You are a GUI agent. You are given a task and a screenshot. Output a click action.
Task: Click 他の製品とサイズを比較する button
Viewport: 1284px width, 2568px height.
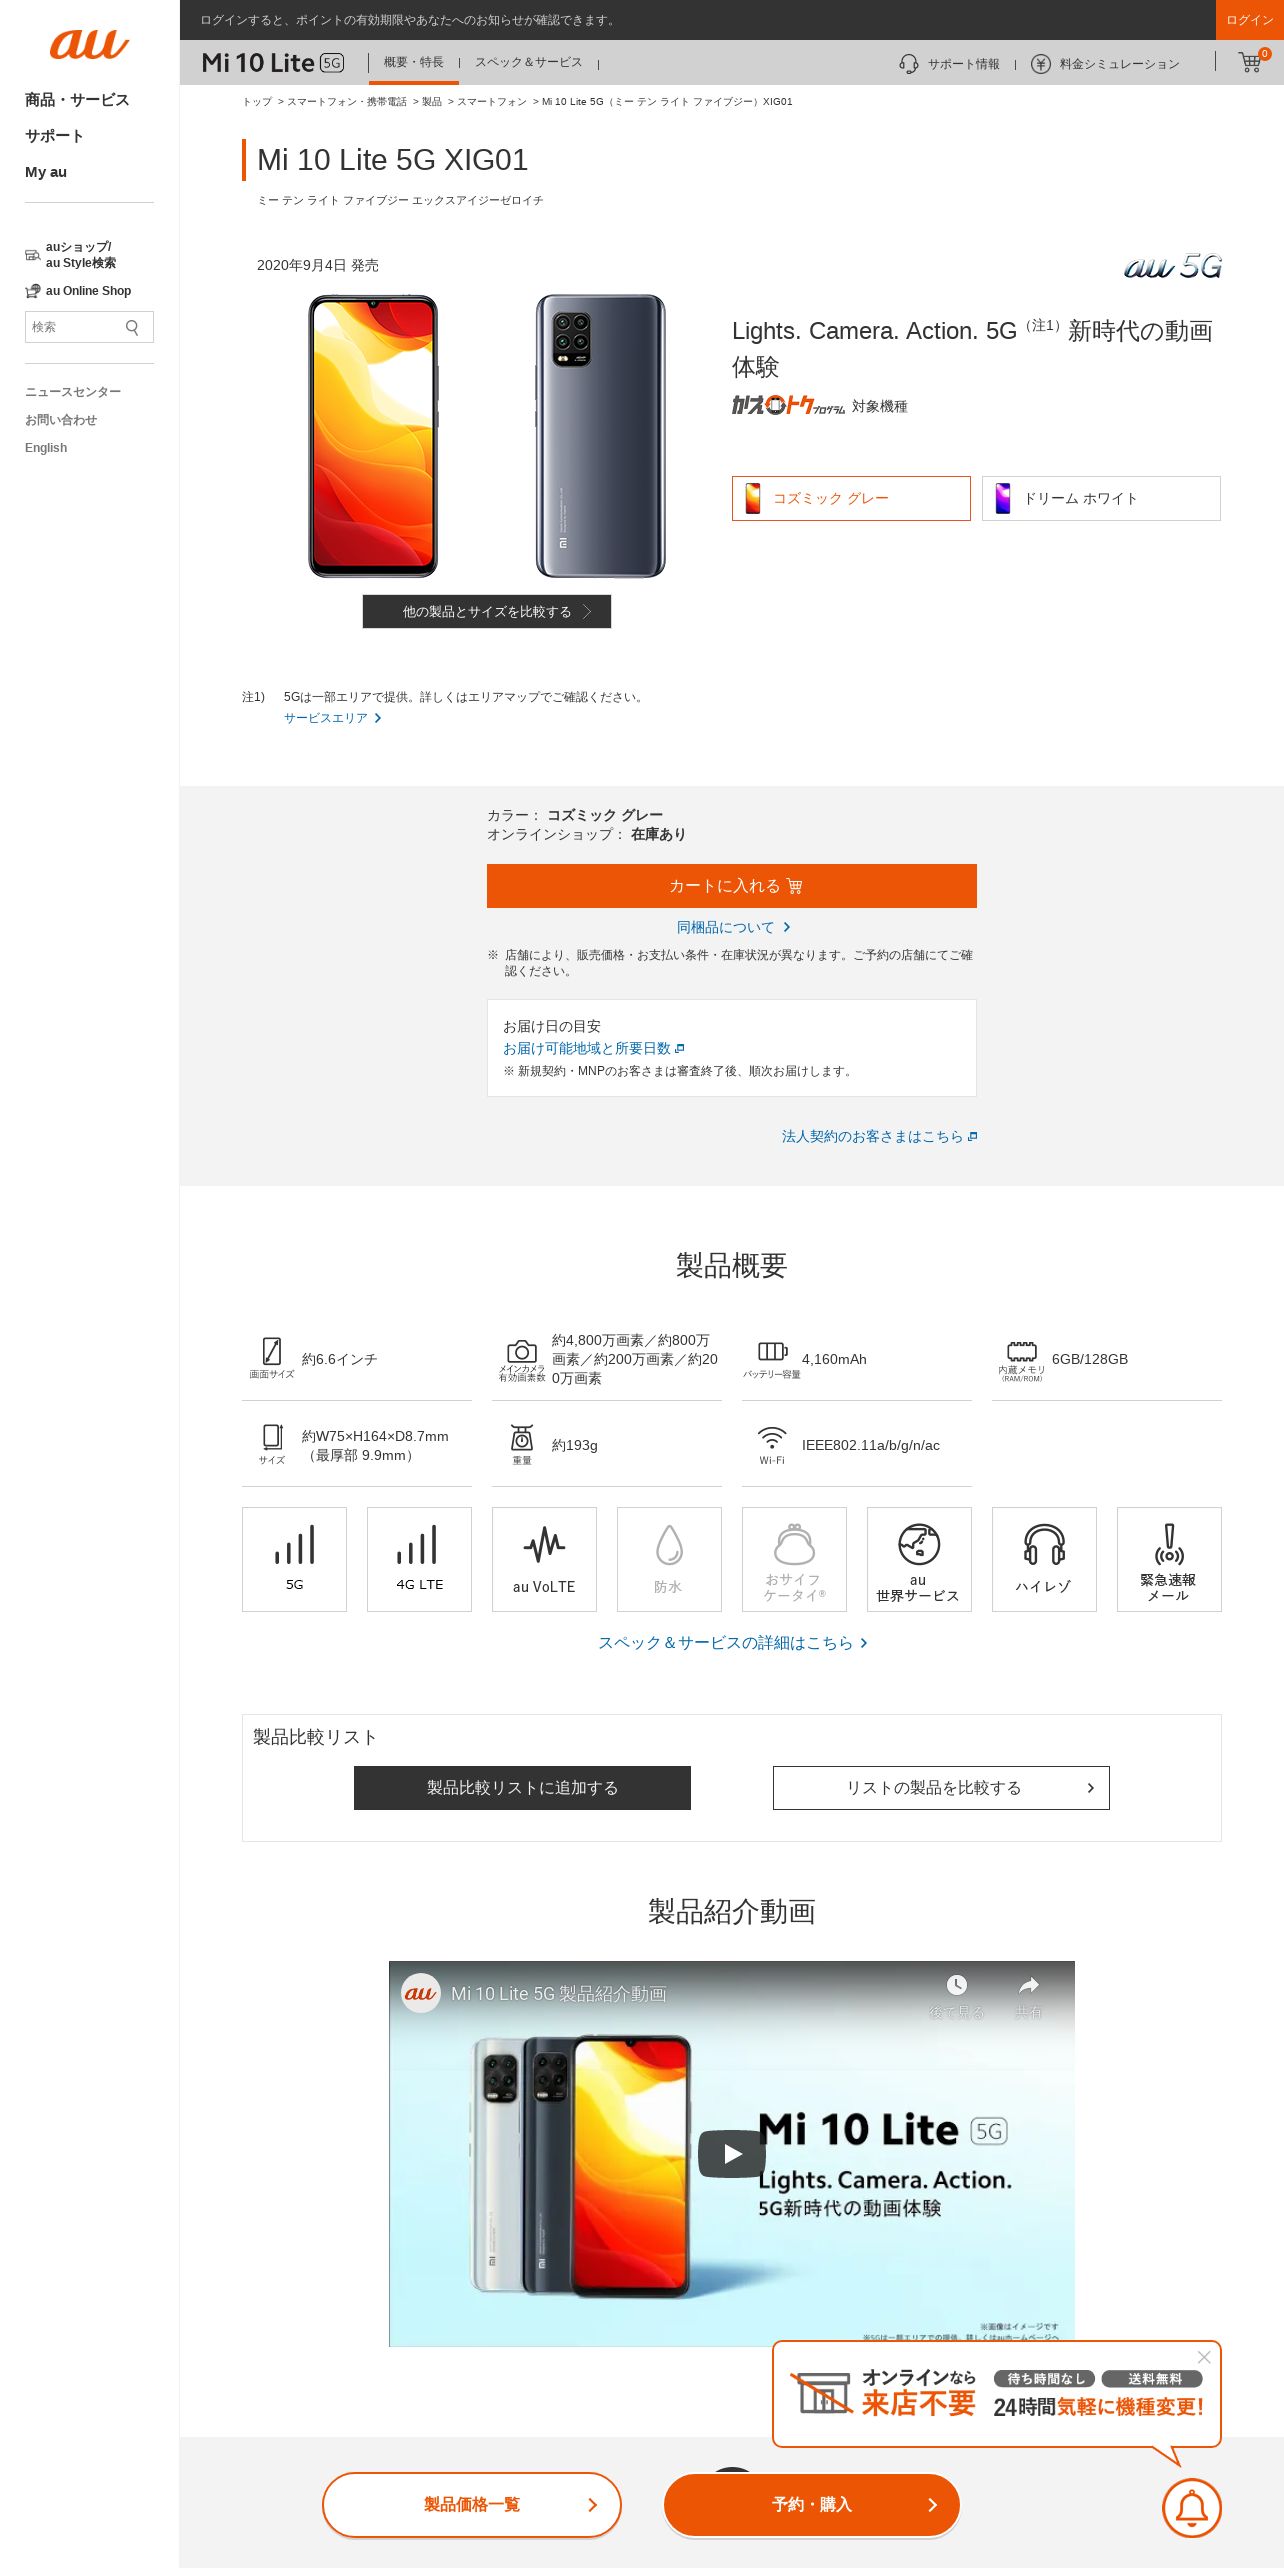487,611
